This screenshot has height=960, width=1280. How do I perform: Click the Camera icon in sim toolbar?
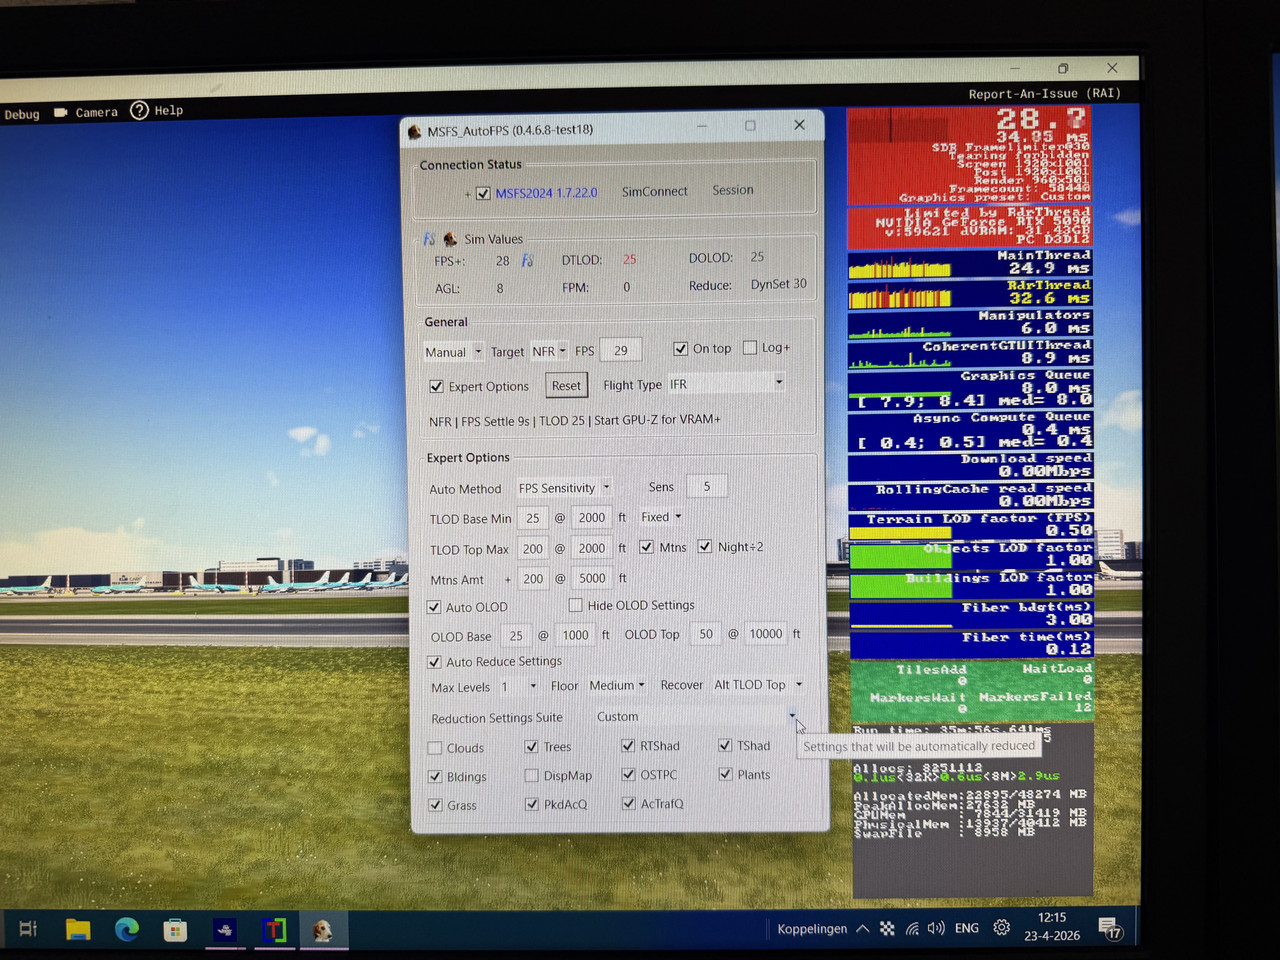point(60,112)
